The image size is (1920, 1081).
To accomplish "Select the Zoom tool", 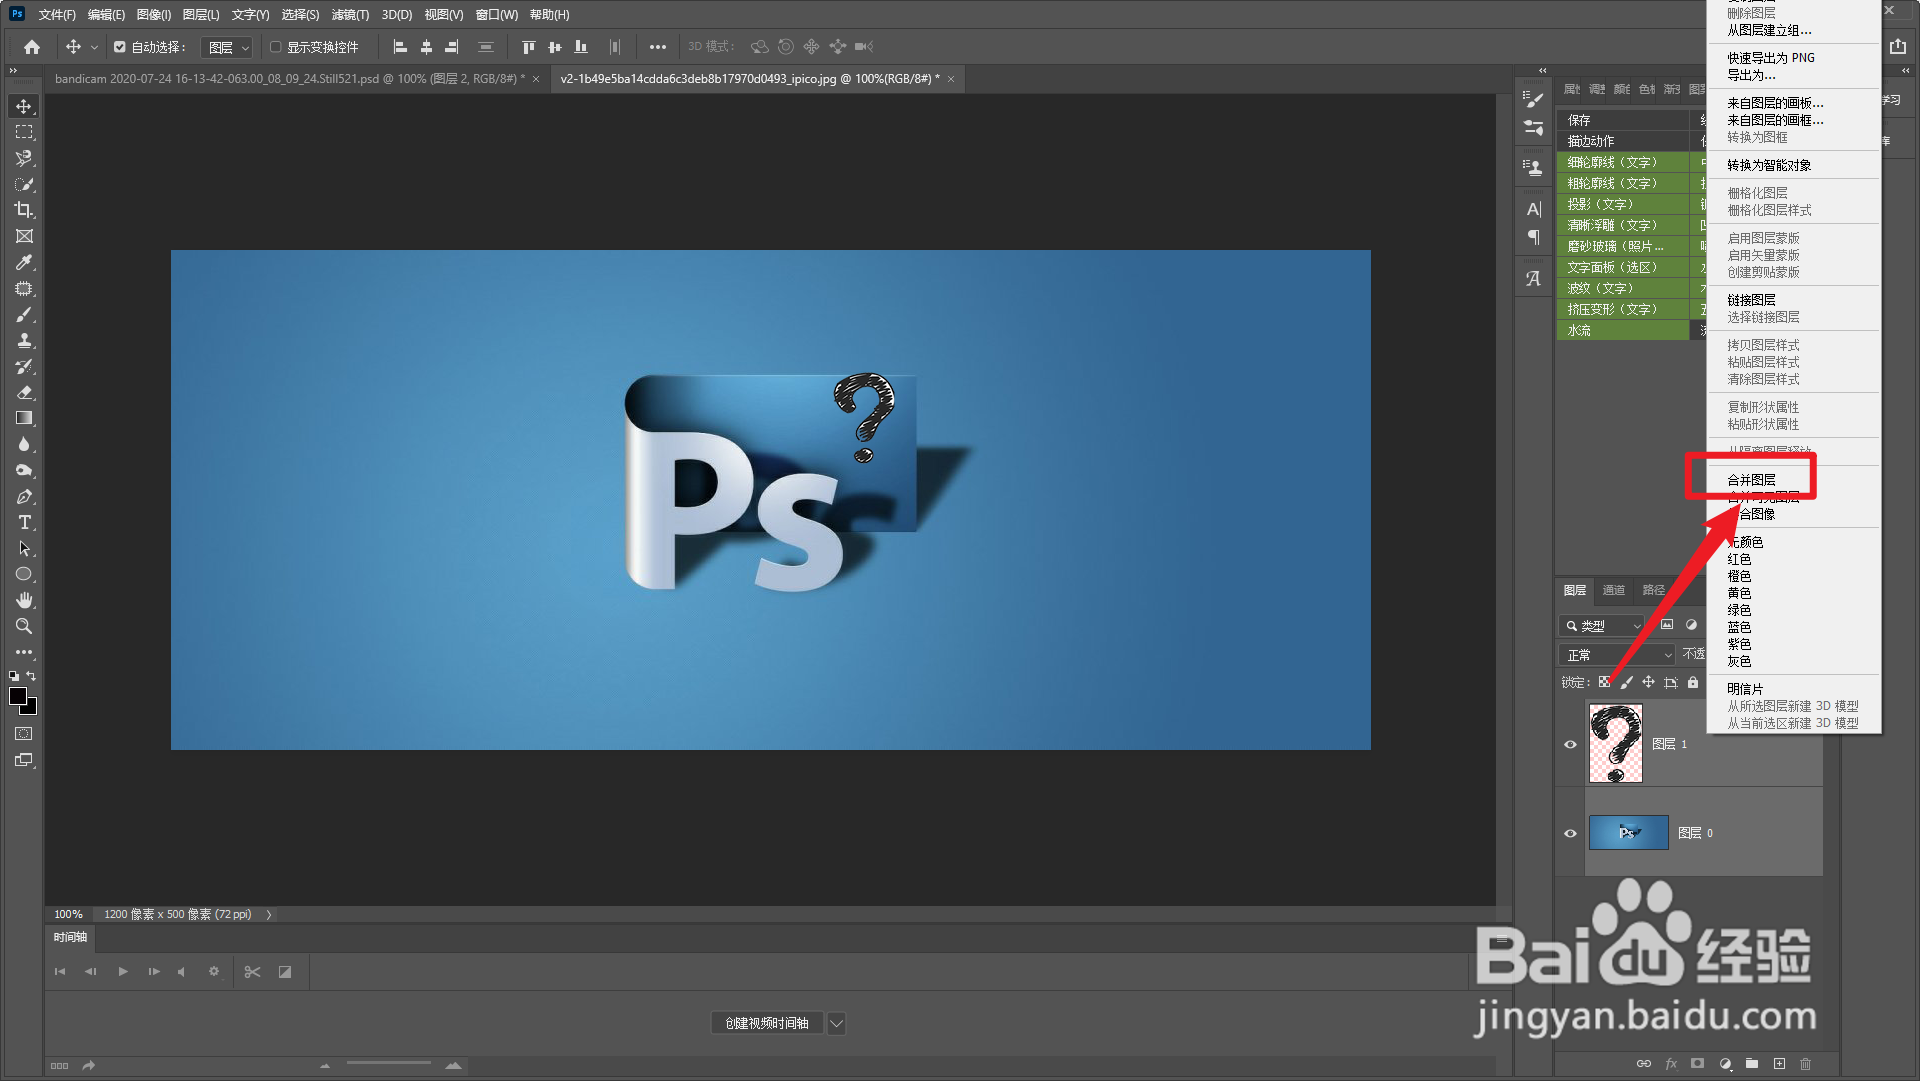I will tap(24, 626).
